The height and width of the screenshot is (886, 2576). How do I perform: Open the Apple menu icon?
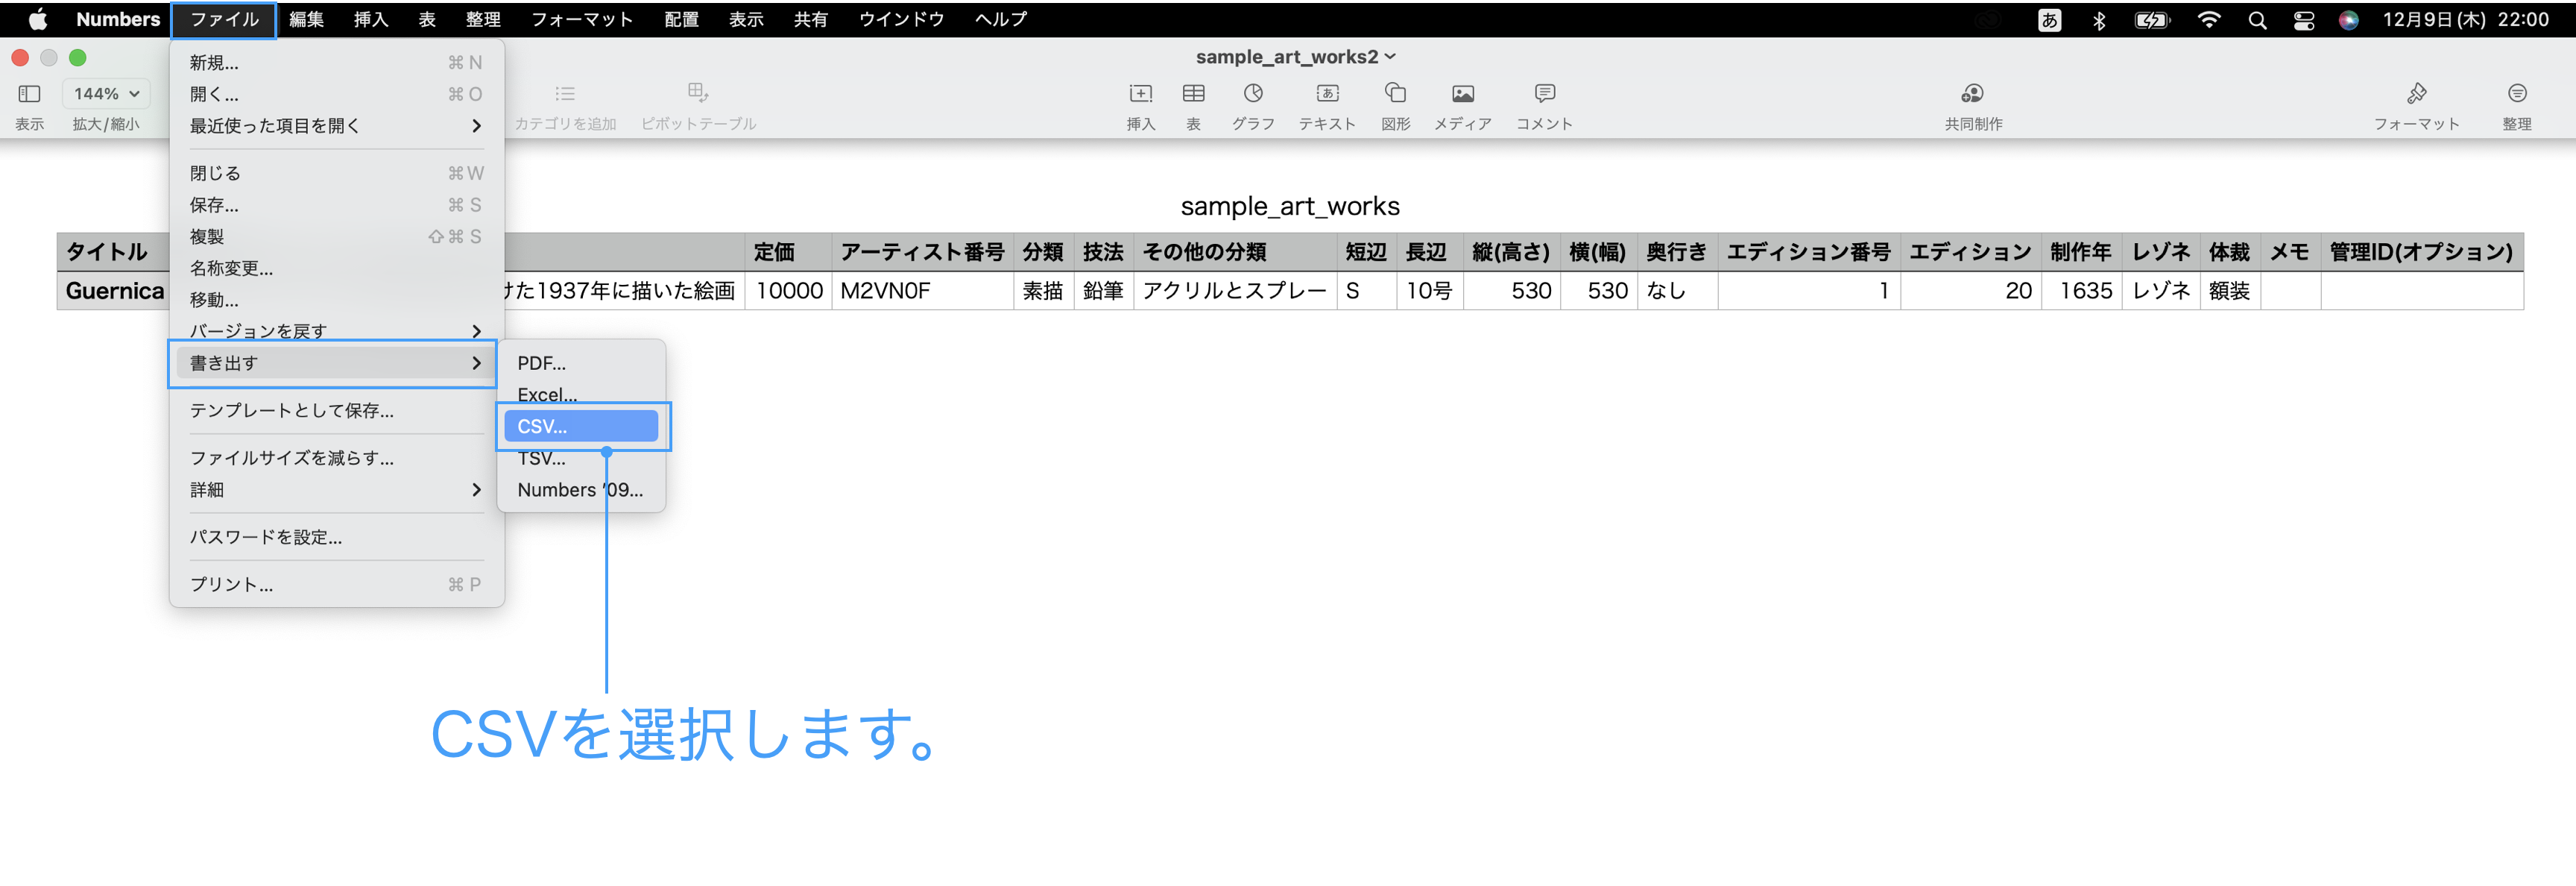[x=38, y=19]
